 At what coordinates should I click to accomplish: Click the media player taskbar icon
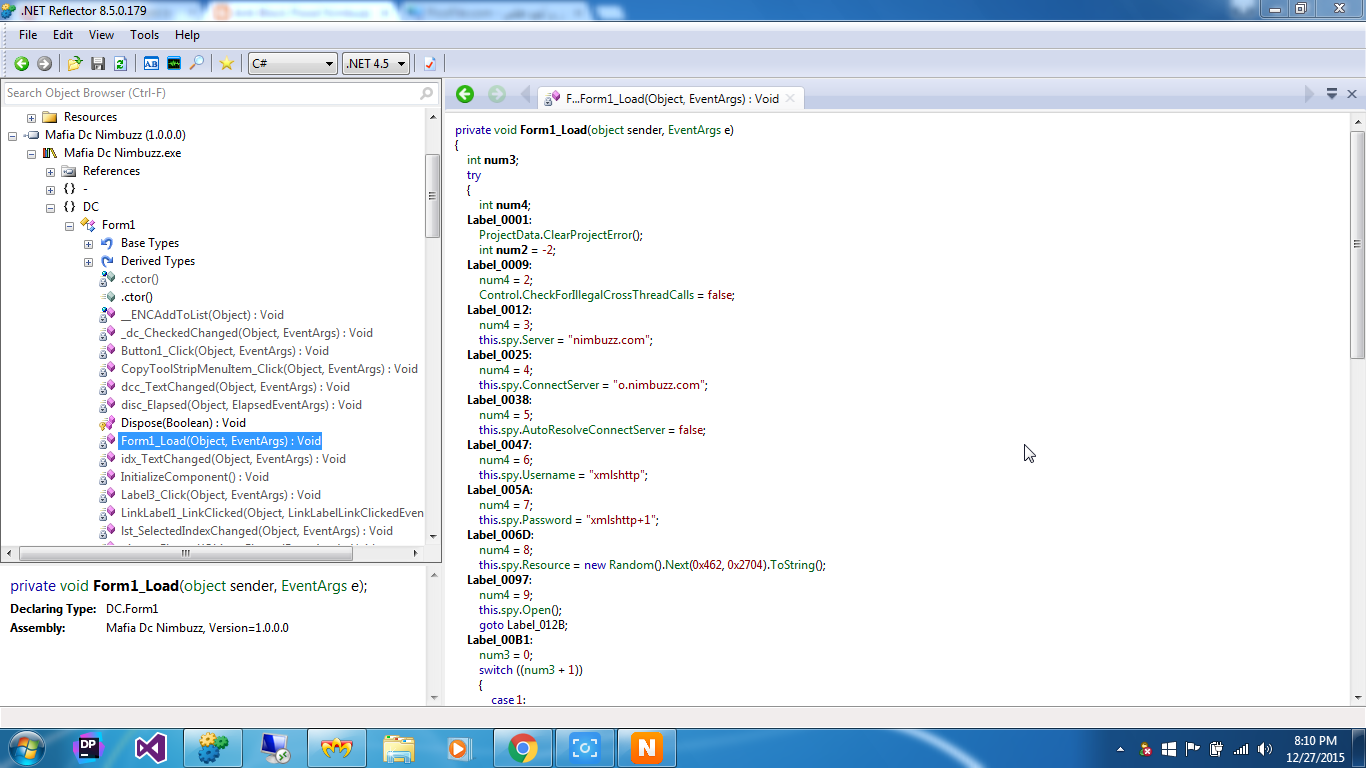tap(459, 747)
